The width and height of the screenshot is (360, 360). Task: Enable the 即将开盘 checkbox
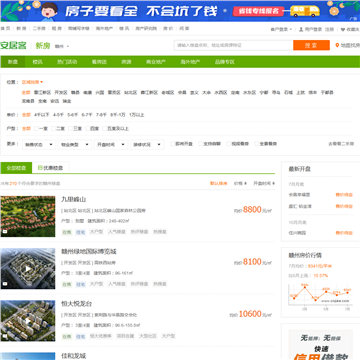(172, 144)
